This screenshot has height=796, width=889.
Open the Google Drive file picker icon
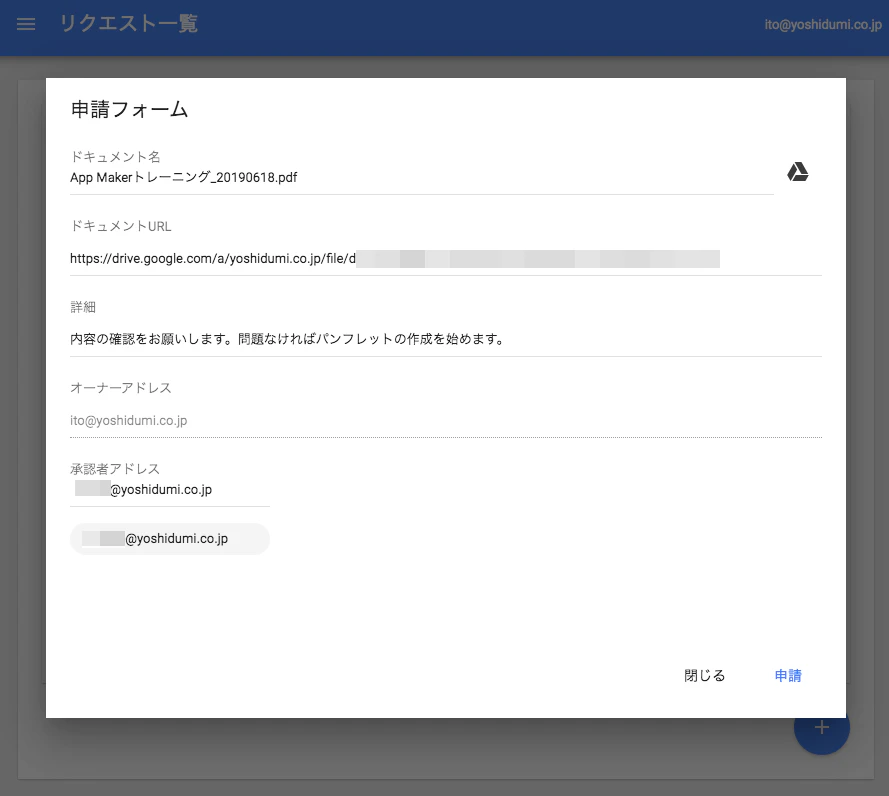797,172
